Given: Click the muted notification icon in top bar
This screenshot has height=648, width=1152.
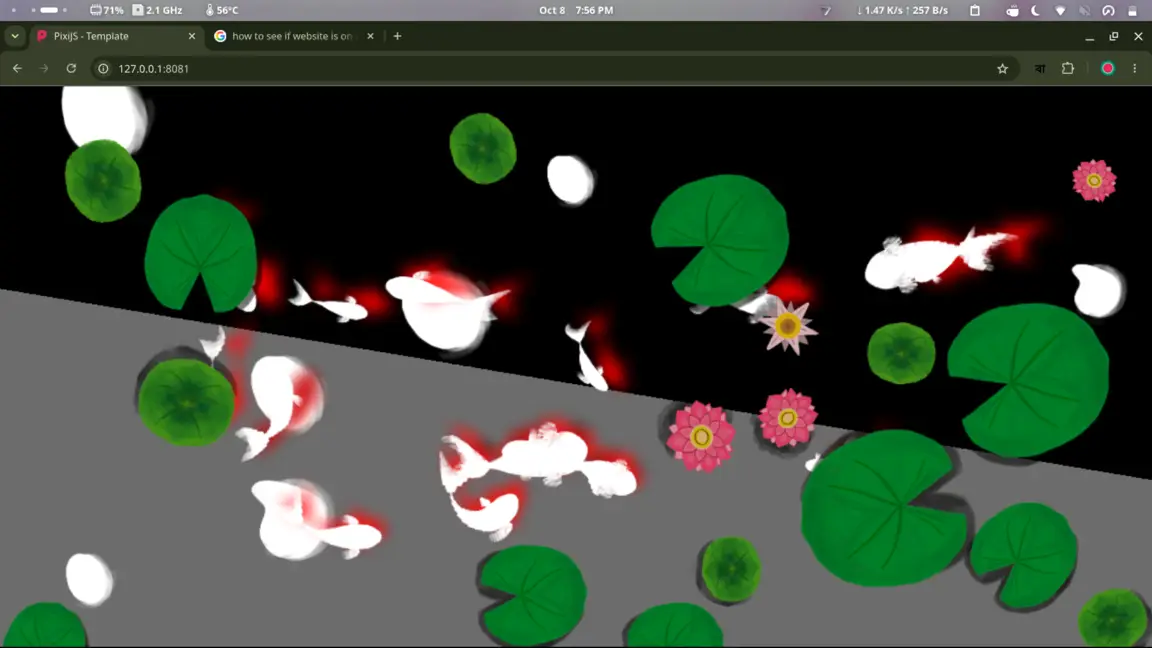Looking at the screenshot, I should pyautogui.click(x=1084, y=10).
